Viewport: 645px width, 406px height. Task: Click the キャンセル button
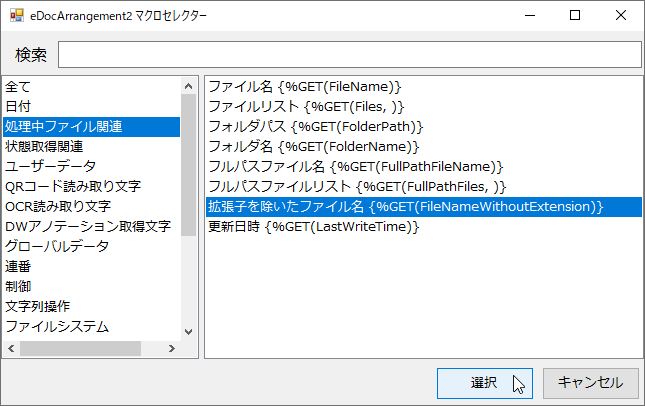[591, 383]
